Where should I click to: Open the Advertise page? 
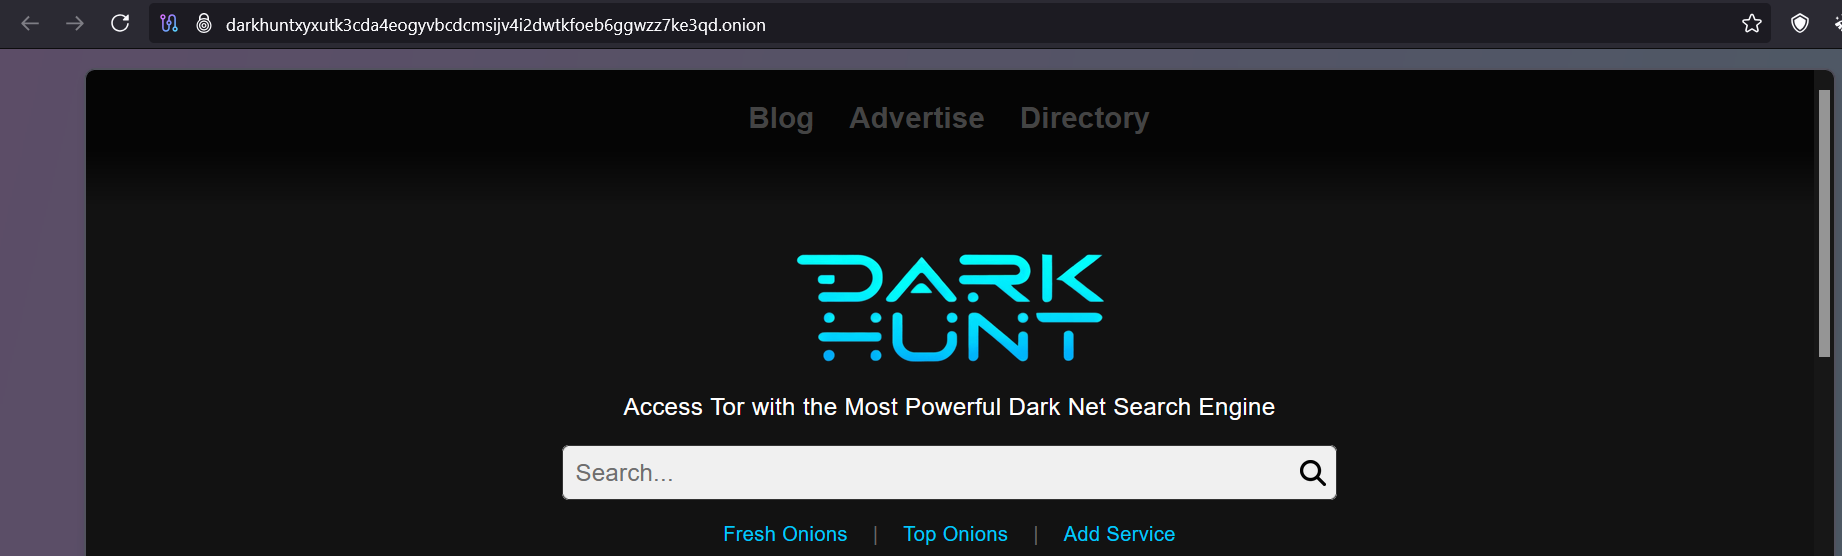pos(917,118)
